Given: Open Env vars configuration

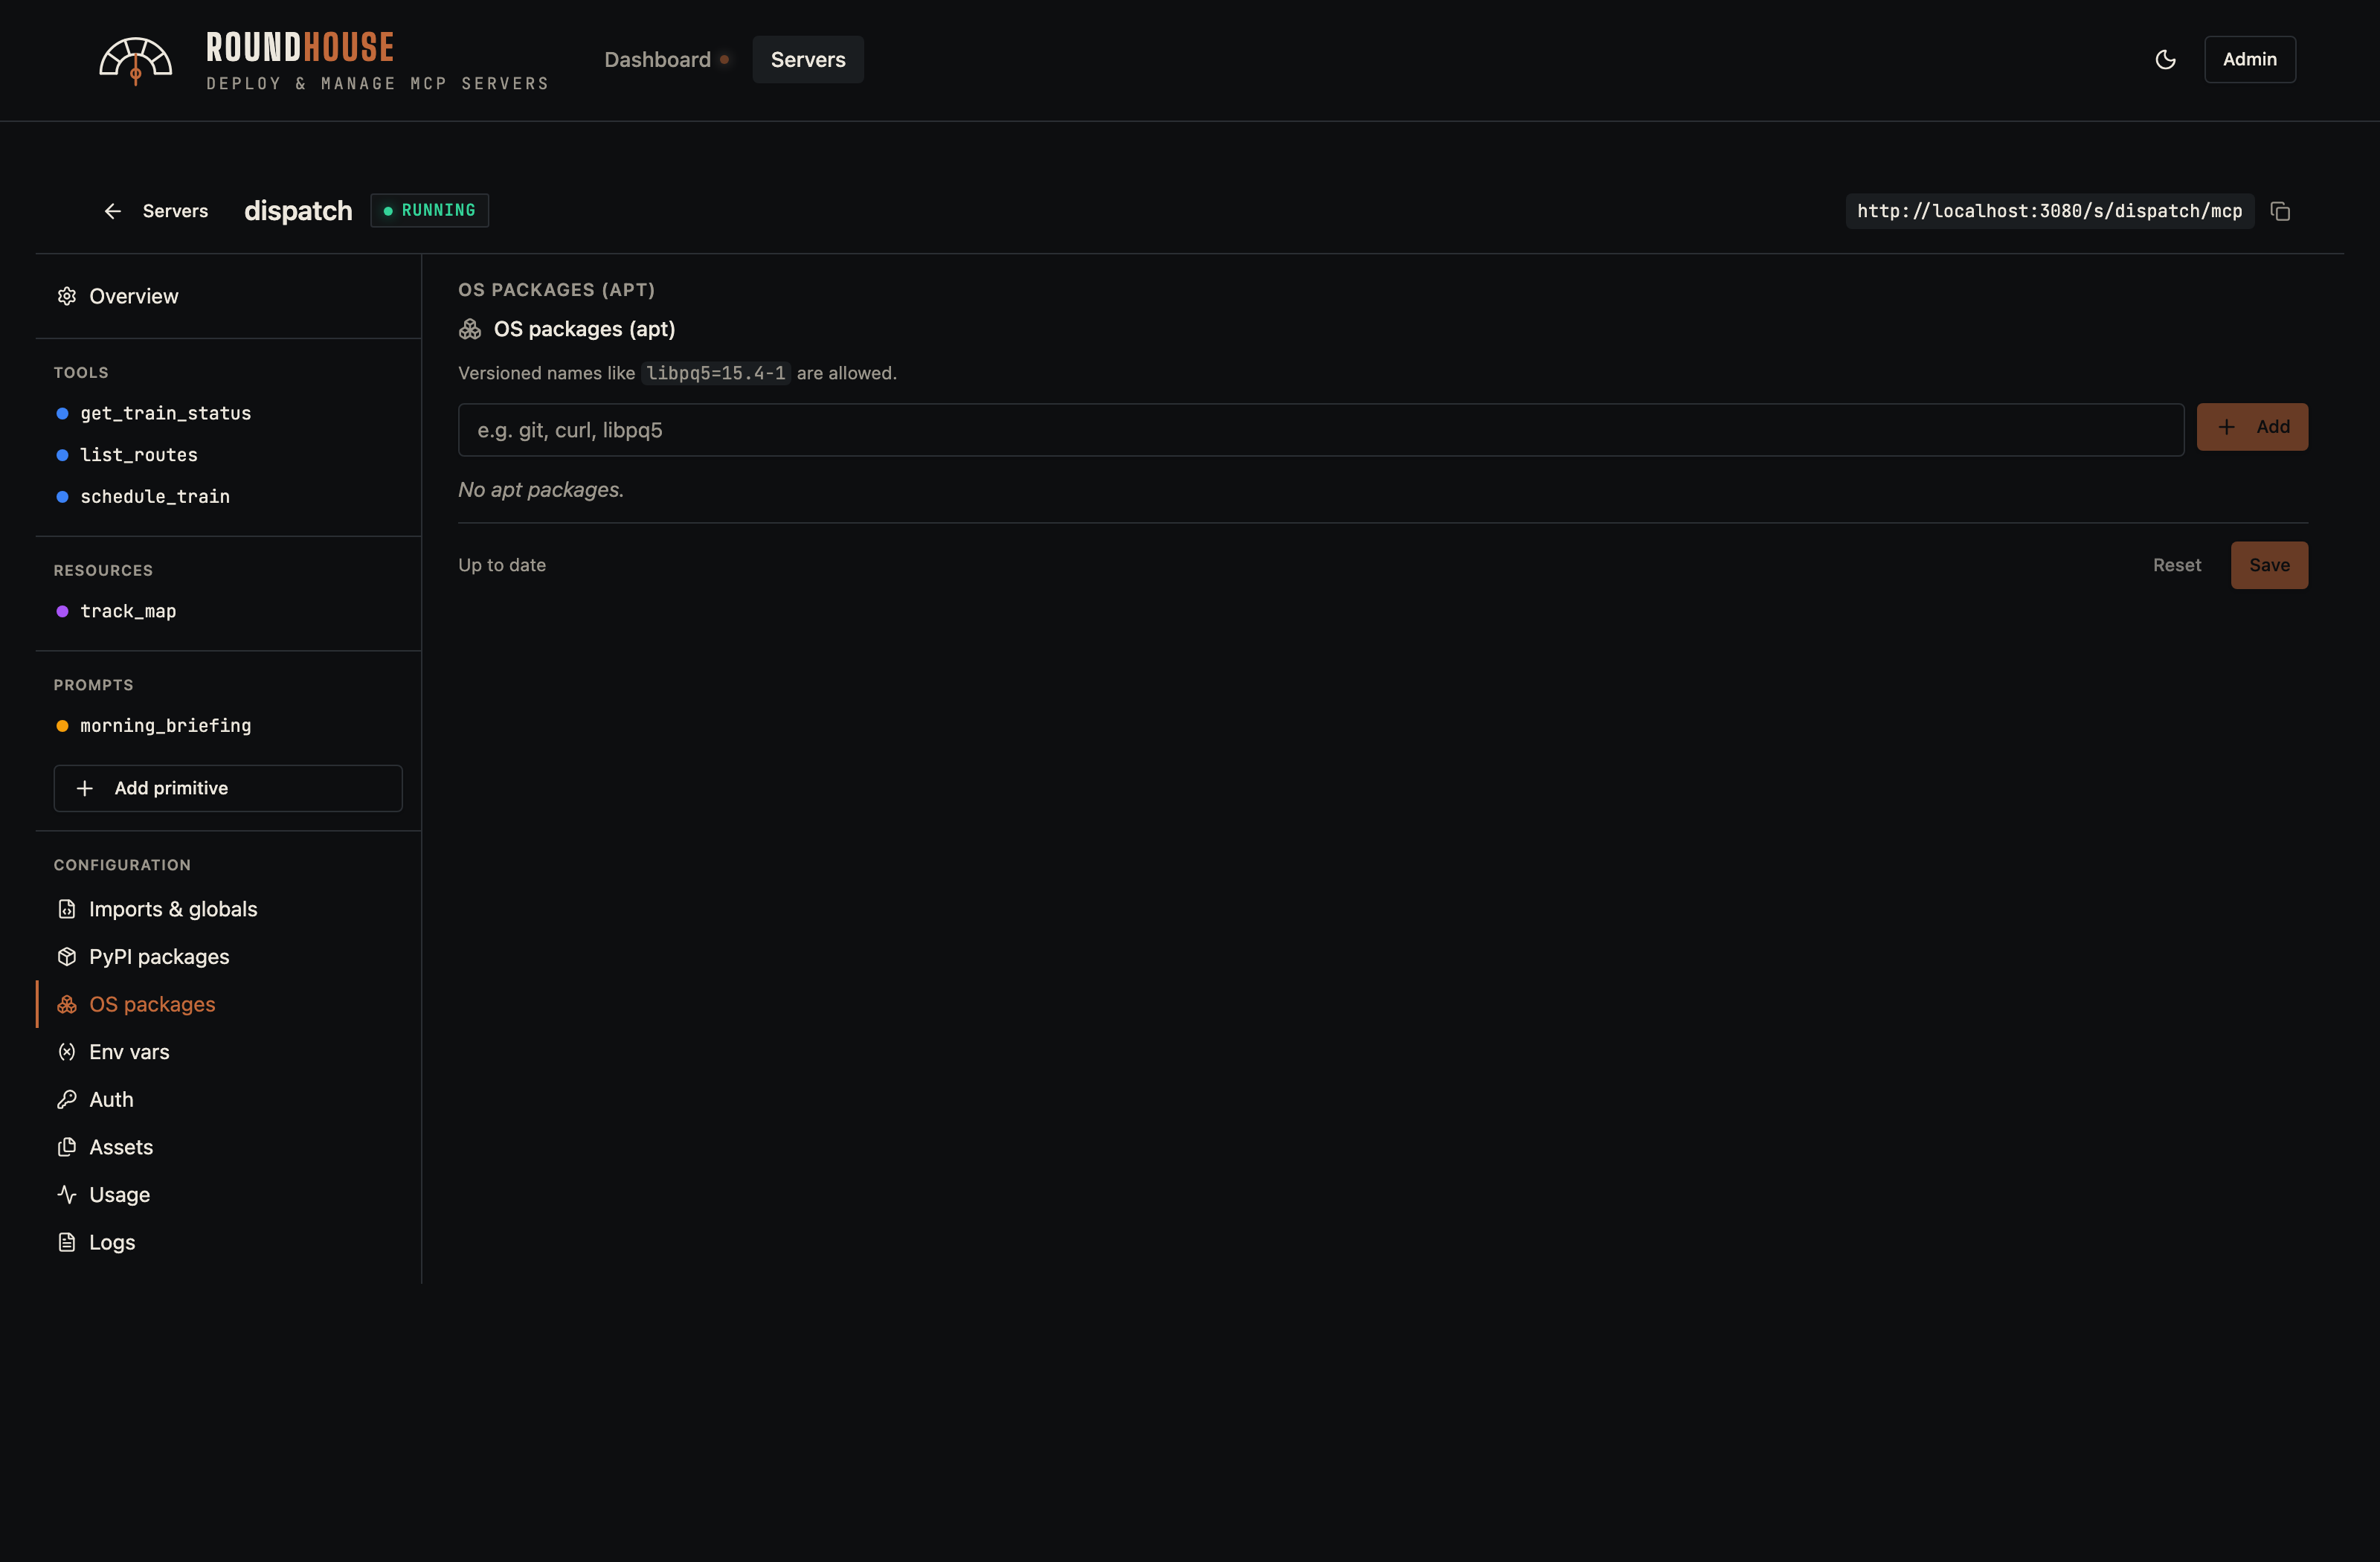Looking at the screenshot, I should 228,1052.
